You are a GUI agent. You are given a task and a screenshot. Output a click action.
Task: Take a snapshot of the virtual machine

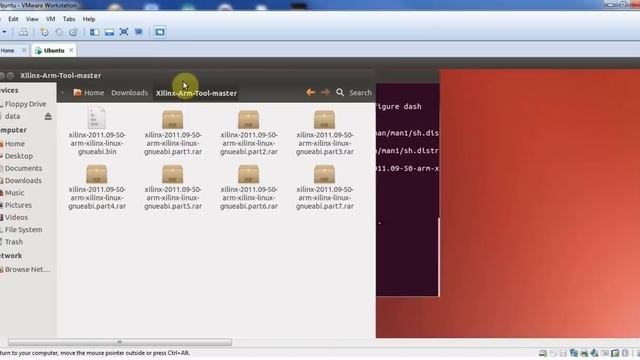44,32
